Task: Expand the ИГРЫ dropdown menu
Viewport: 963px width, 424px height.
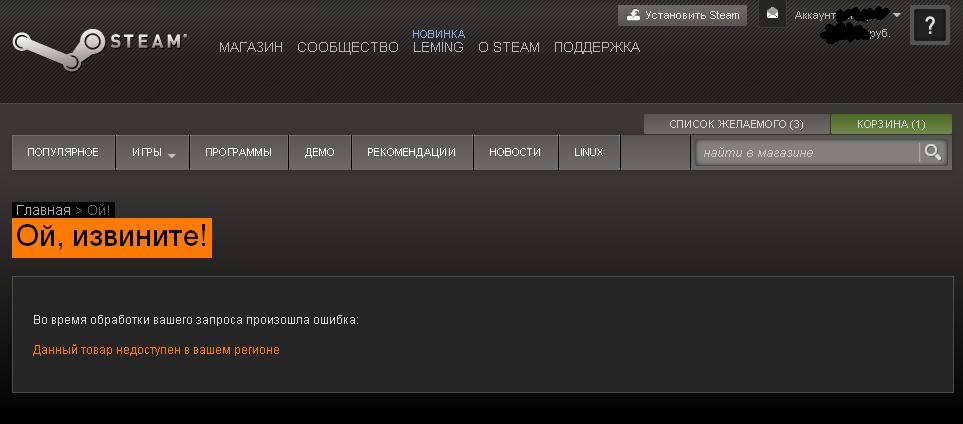Action: tap(152, 152)
